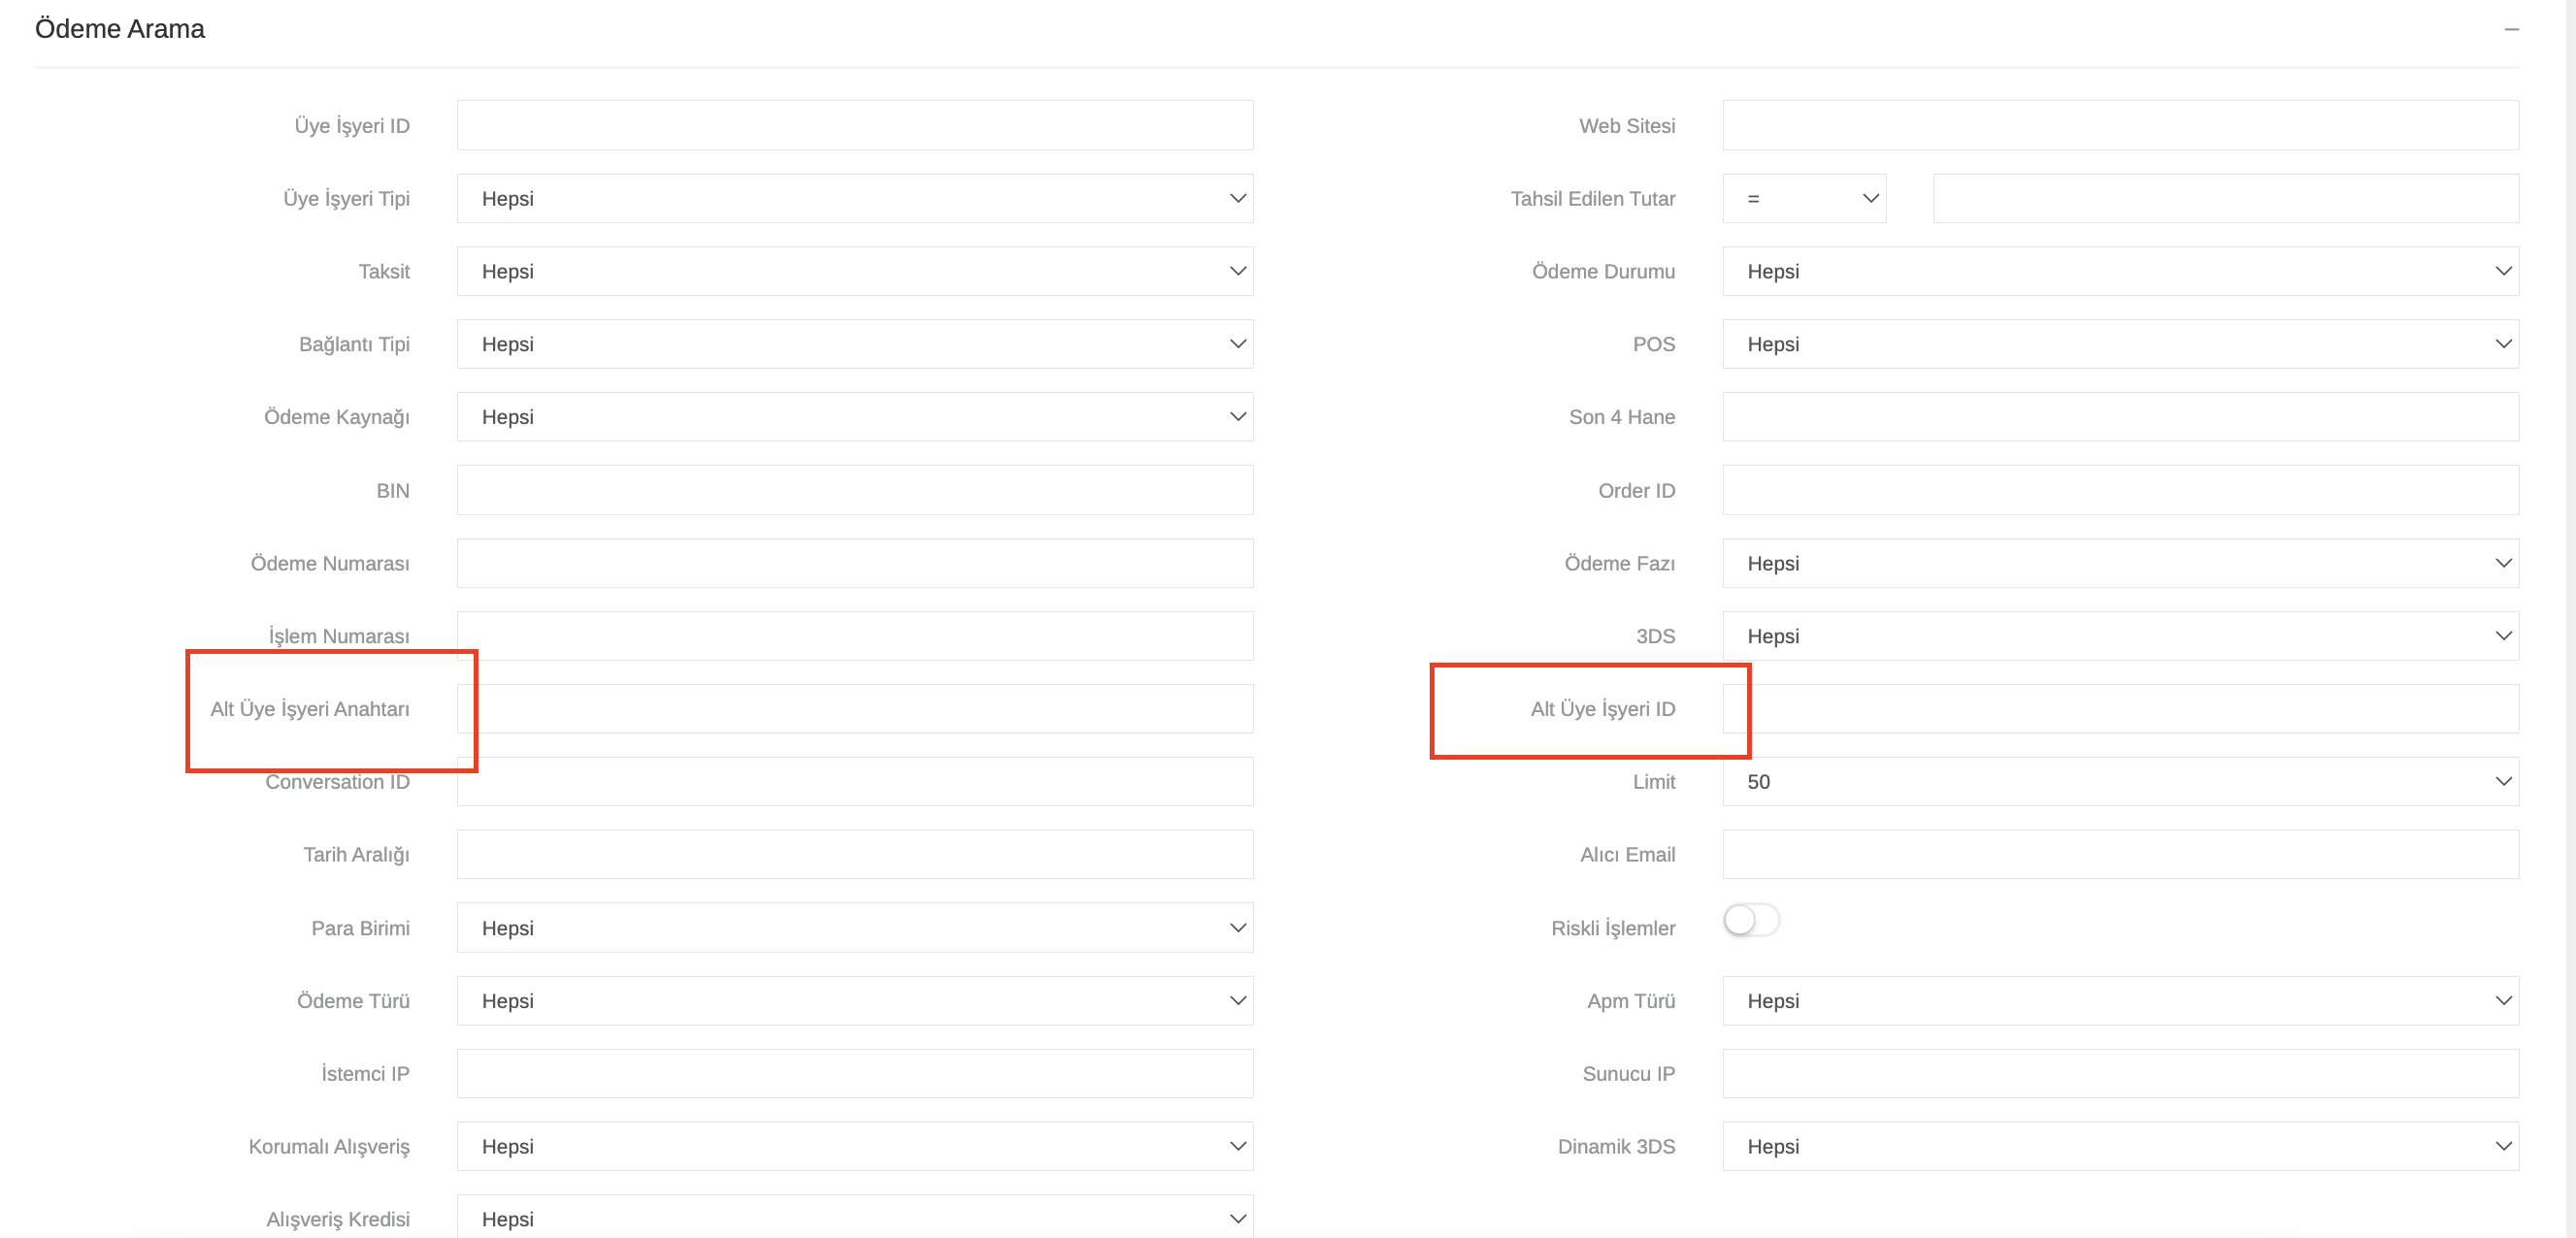Expand the Apm Türü dropdown
Viewport: 2576px width, 1238px height.
point(2119,1001)
